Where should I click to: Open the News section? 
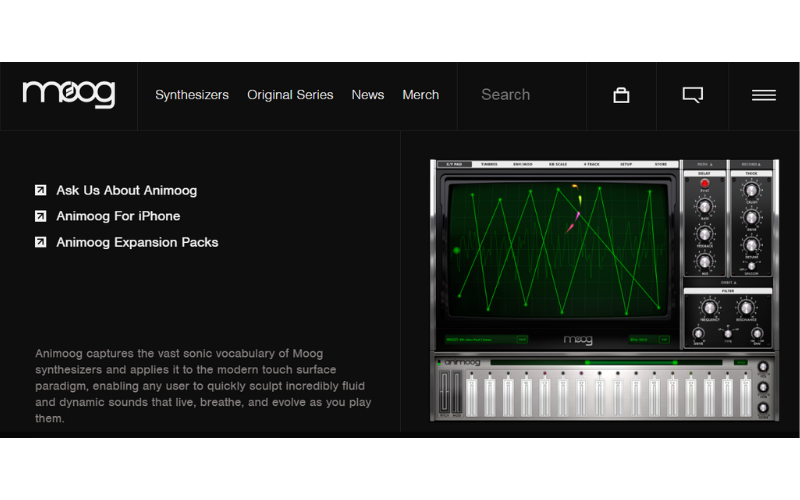367,95
